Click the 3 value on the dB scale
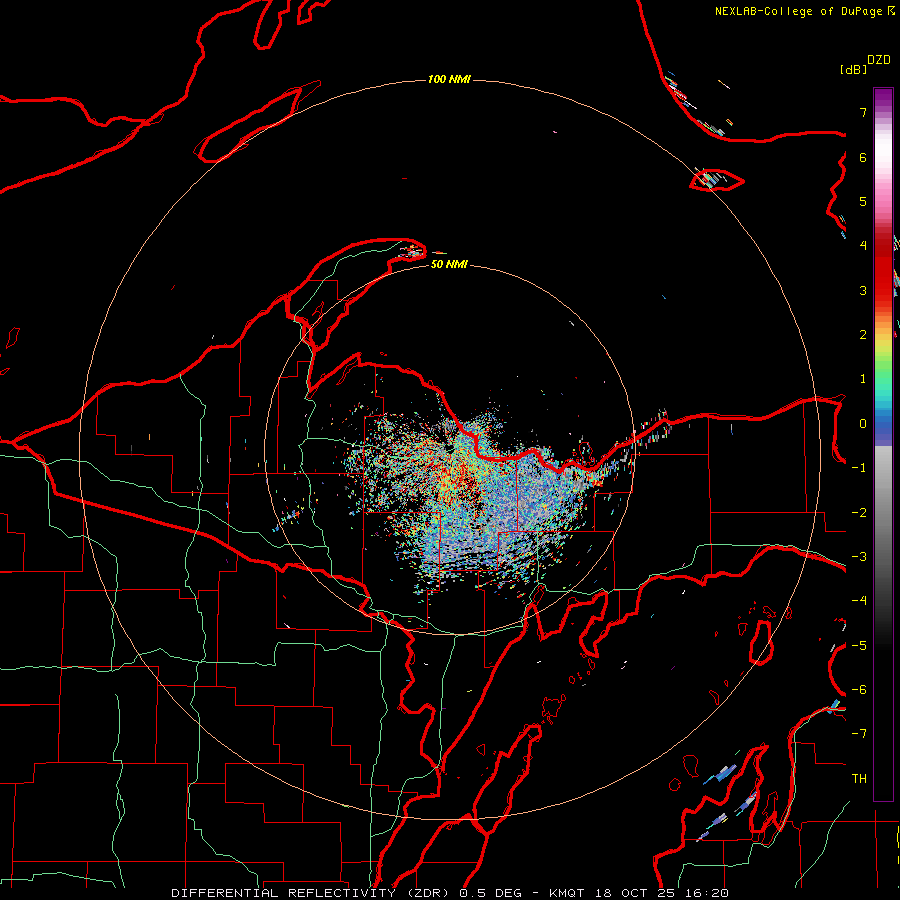This screenshot has height=900, width=900. click(863, 290)
